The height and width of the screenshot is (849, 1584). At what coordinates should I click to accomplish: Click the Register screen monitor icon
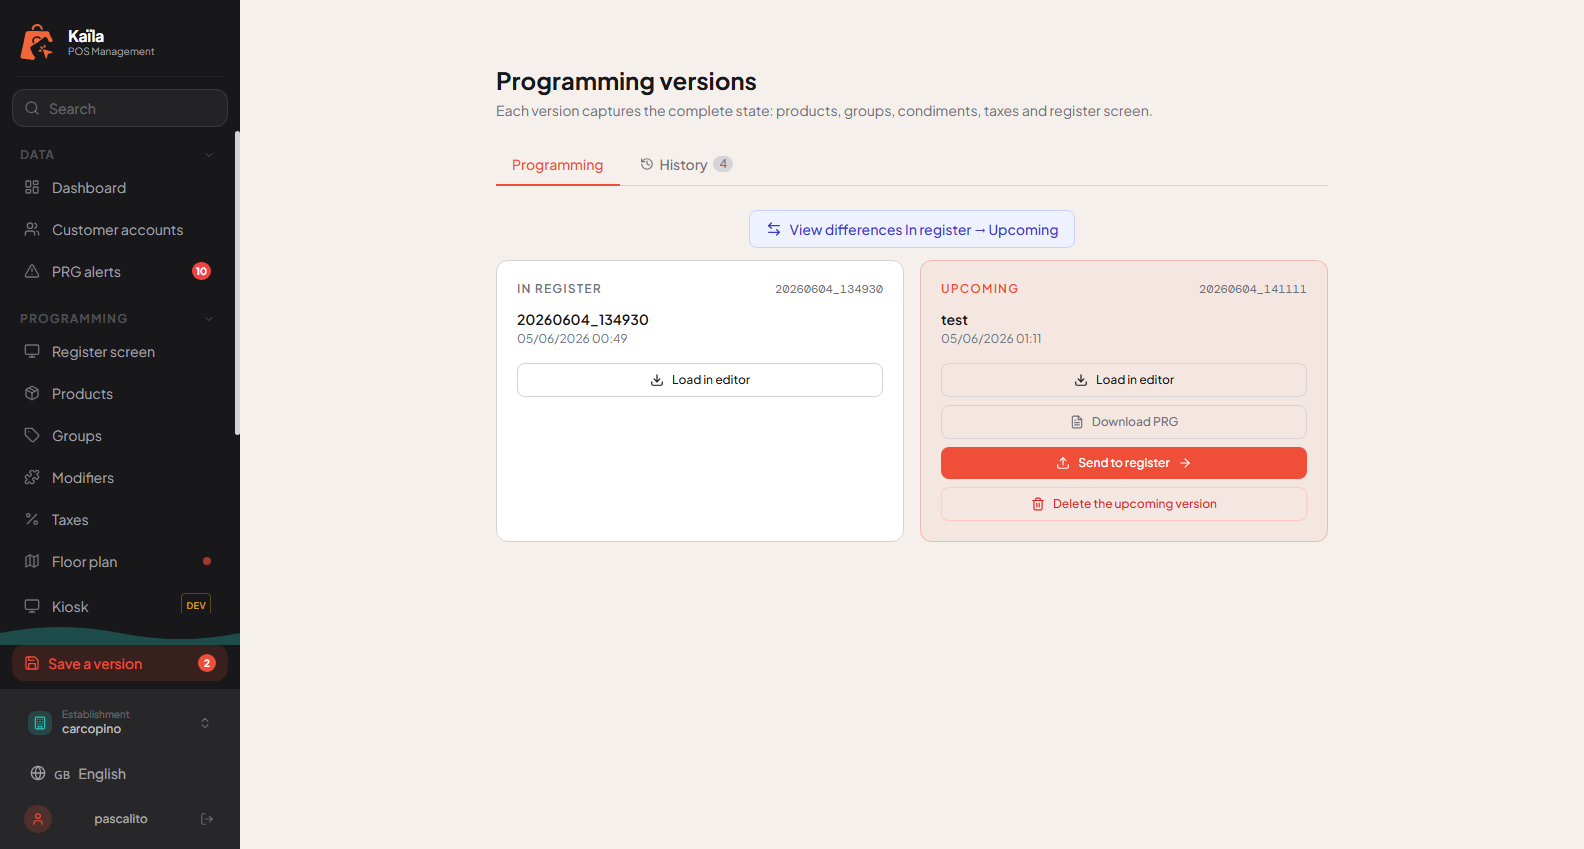click(x=32, y=351)
